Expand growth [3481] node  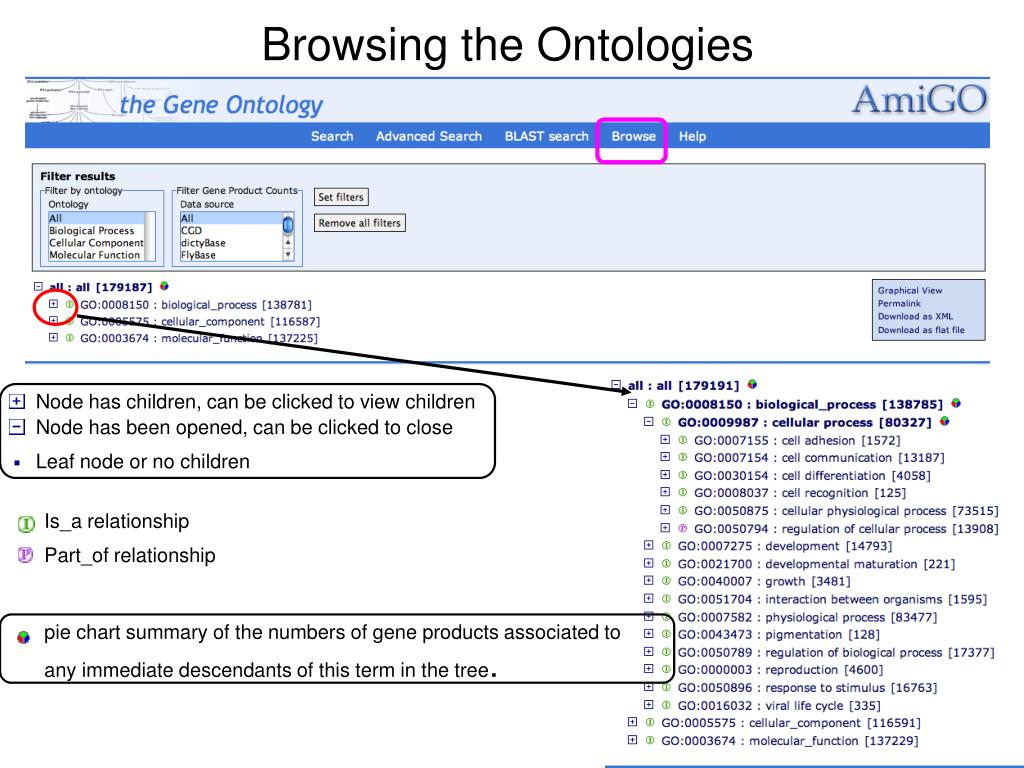point(648,580)
